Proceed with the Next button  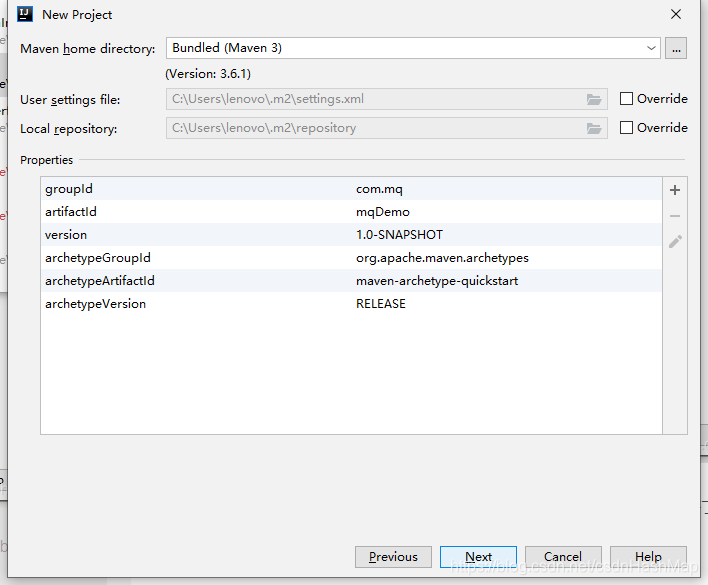coord(478,557)
